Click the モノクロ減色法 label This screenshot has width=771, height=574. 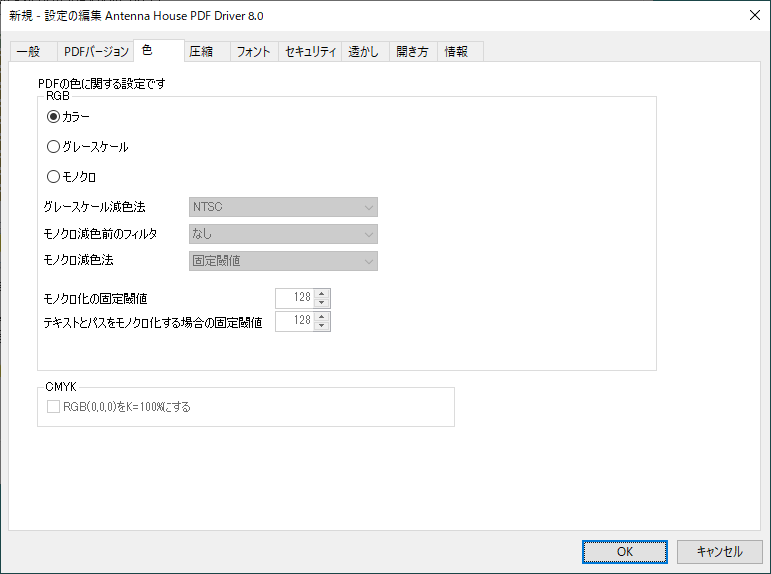pyautogui.click(x=78, y=260)
